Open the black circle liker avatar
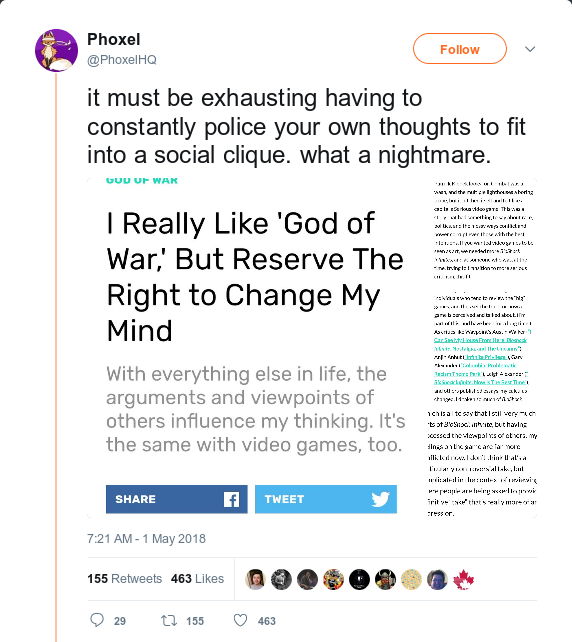The width and height of the screenshot is (572, 642). point(359,580)
